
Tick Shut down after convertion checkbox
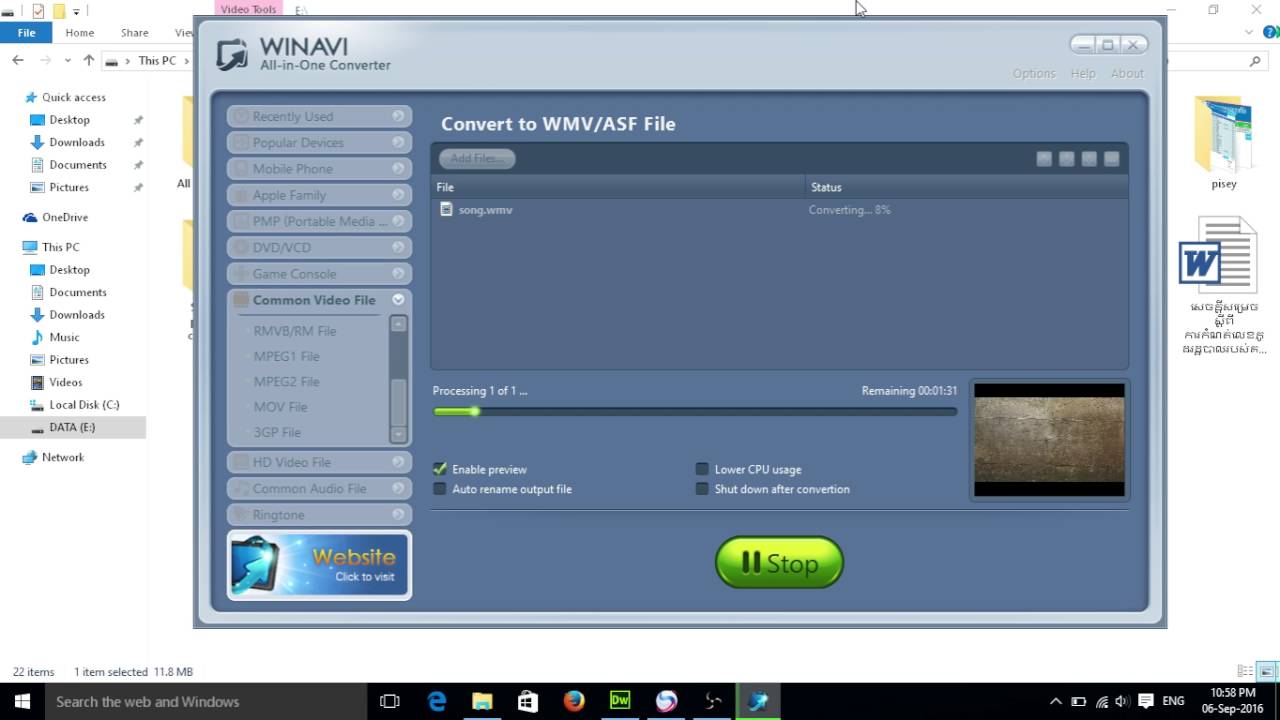(702, 489)
